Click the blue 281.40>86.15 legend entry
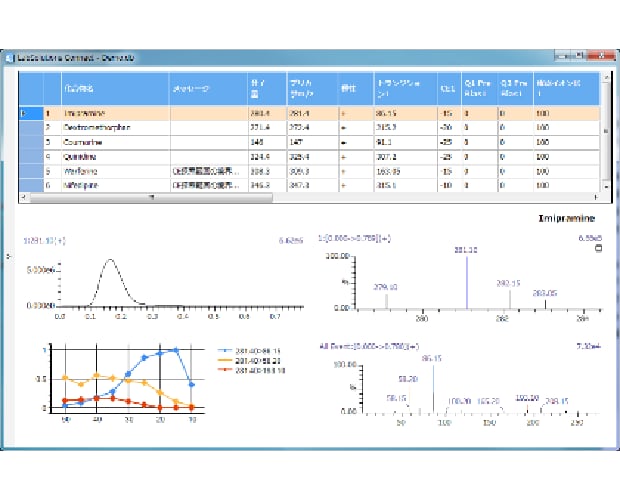This screenshot has height=500, width=620. 249,351
